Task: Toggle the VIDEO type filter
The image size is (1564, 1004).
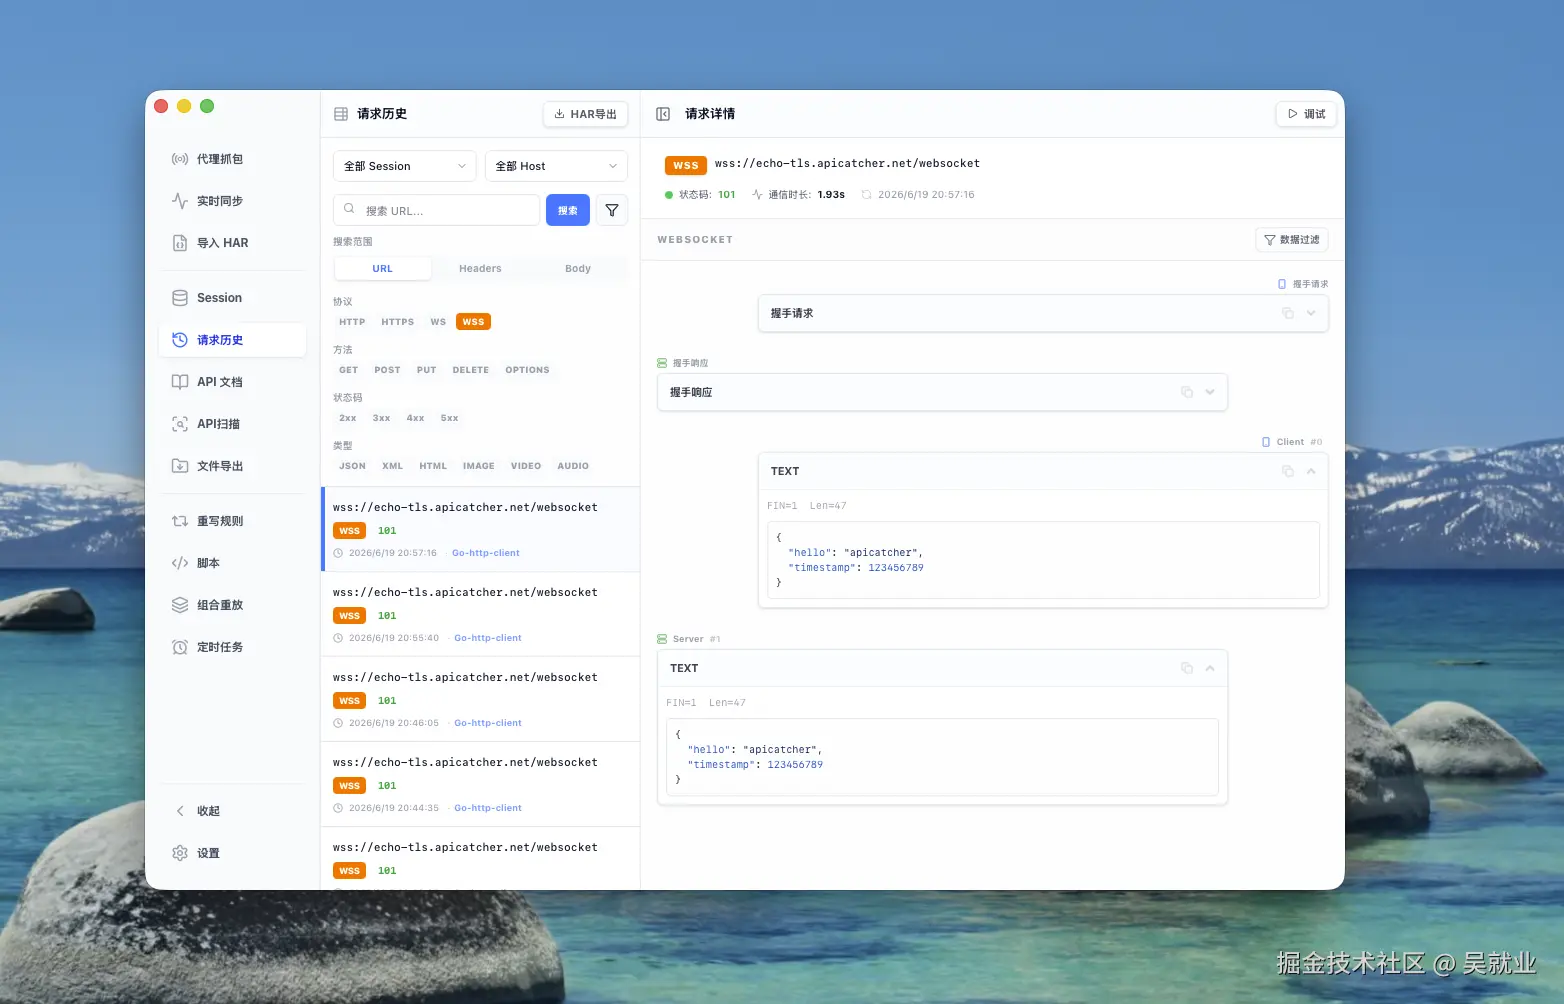Action: pos(526,466)
